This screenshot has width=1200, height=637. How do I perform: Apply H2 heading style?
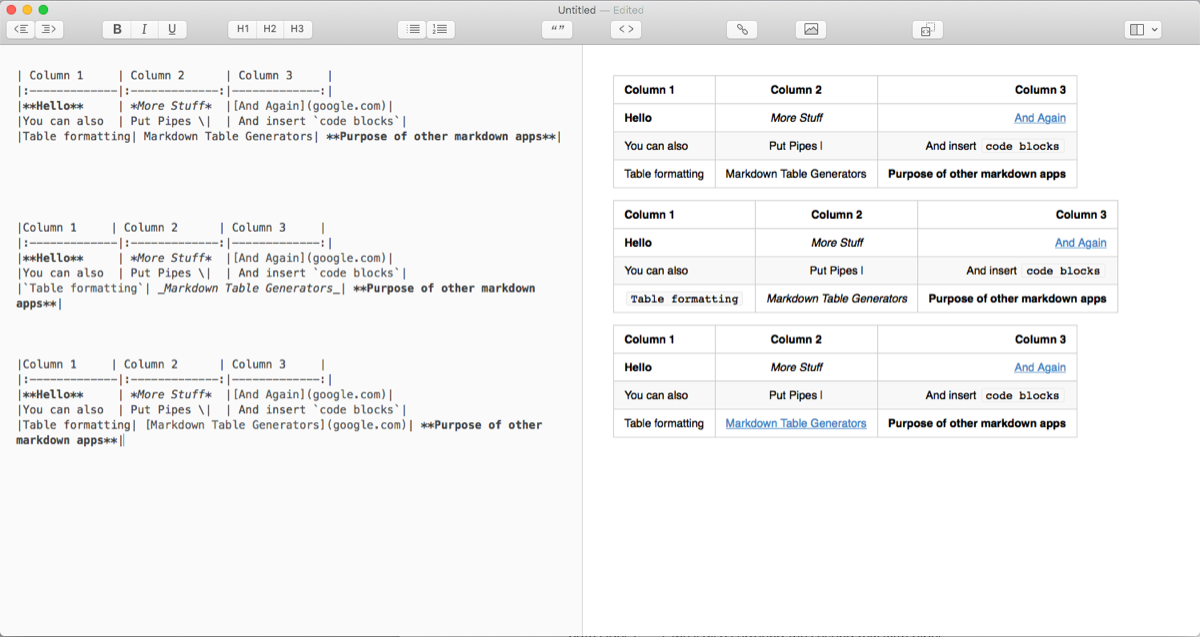pos(270,29)
